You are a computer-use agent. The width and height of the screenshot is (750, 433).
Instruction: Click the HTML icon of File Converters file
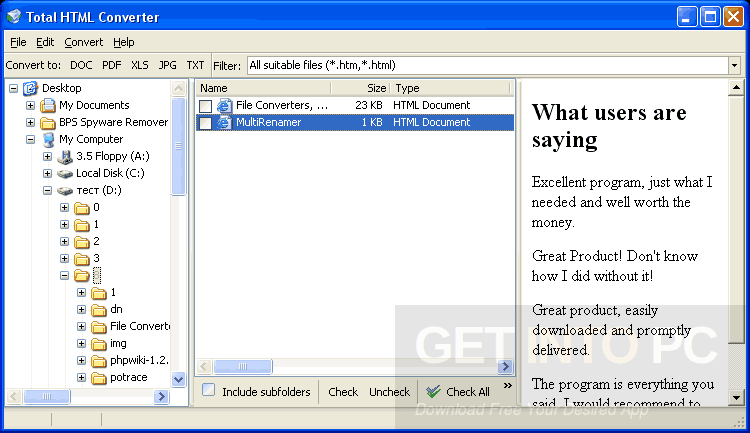pyautogui.click(x=224, y=105)
